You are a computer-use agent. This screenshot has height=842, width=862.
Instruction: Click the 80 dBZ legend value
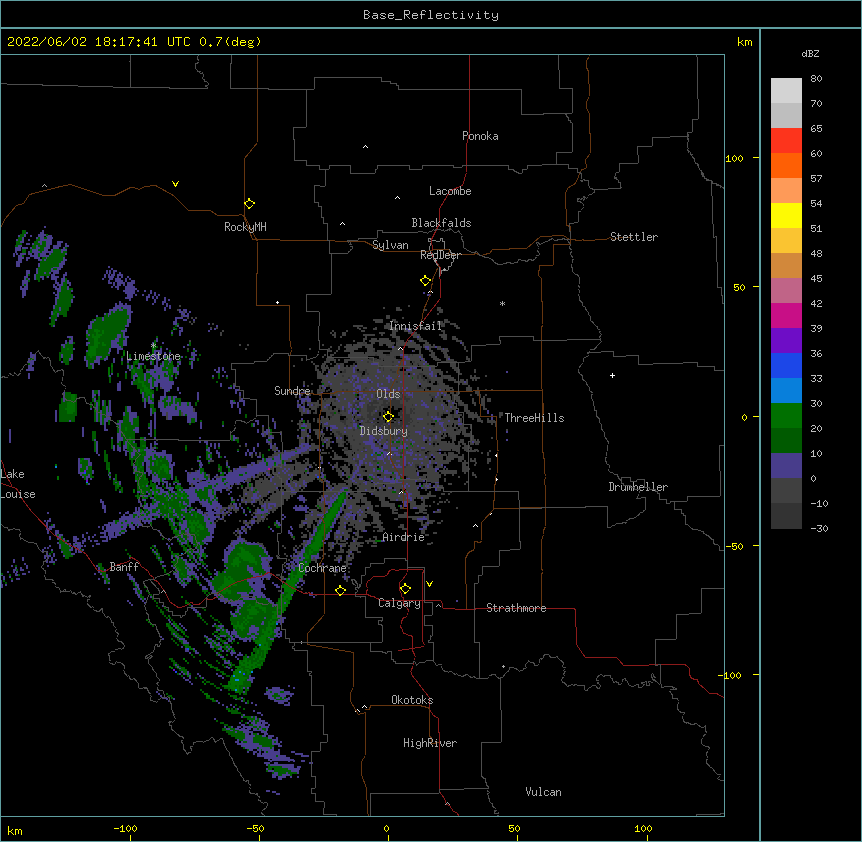[x=816, y=79]
